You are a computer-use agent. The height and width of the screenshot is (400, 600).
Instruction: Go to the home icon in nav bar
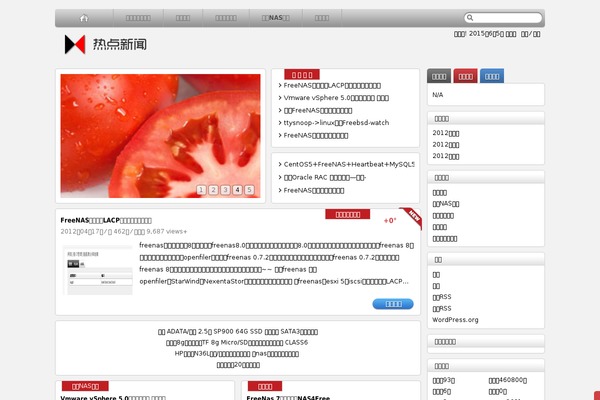(x=84, y=18)
